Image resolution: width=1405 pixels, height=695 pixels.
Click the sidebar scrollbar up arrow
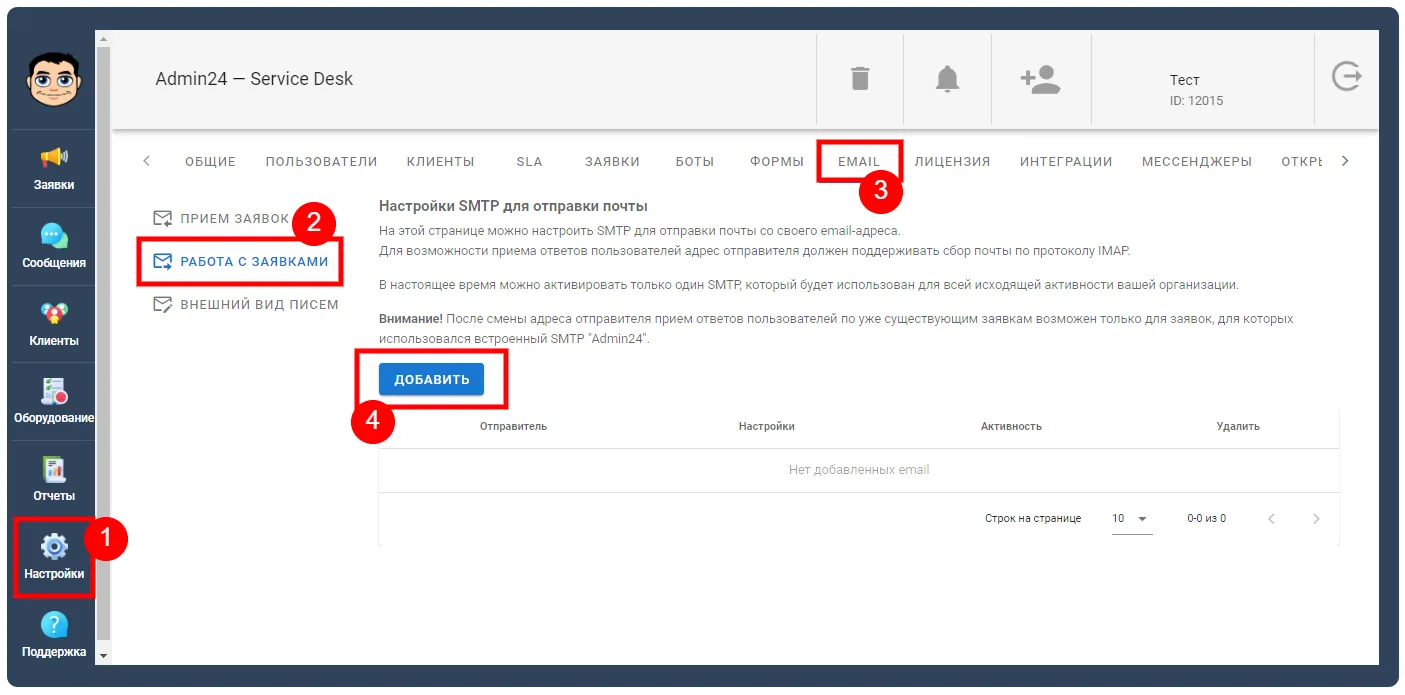(103, 38)
